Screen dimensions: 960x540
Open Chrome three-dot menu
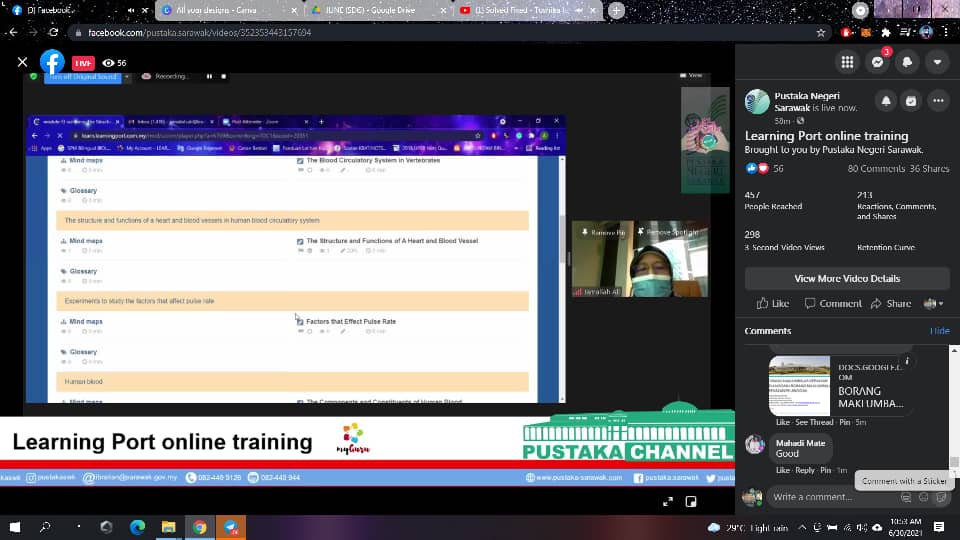tap(946, 32)
